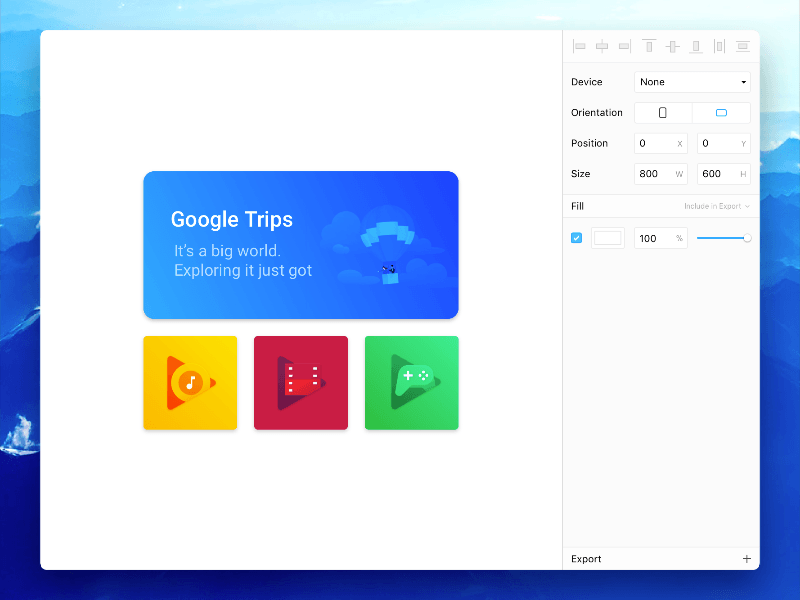This screenshot has width=800, height=600.
Task: Click the green Google Play Games icon
Action: [411, 382]
